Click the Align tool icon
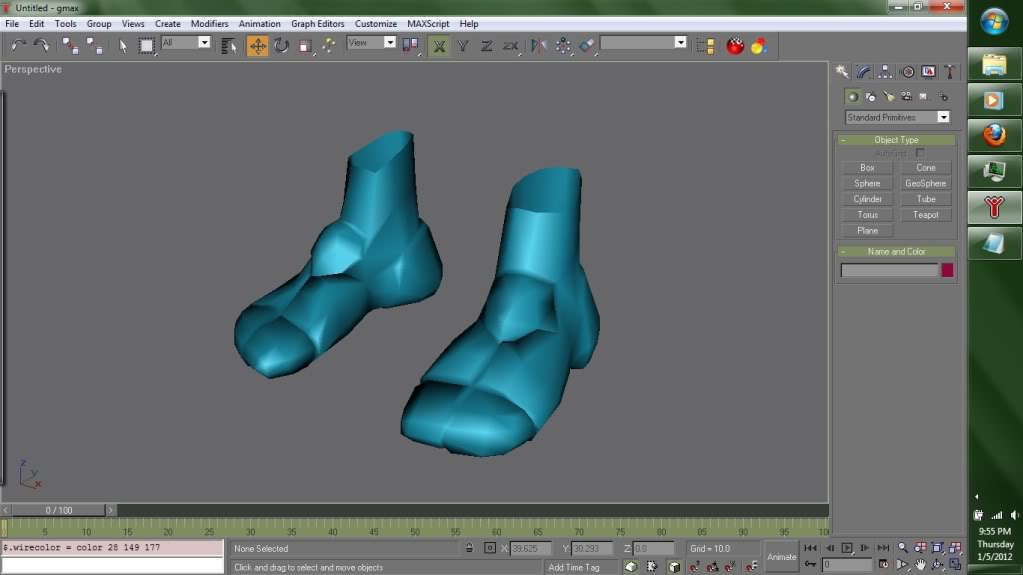 587,46
